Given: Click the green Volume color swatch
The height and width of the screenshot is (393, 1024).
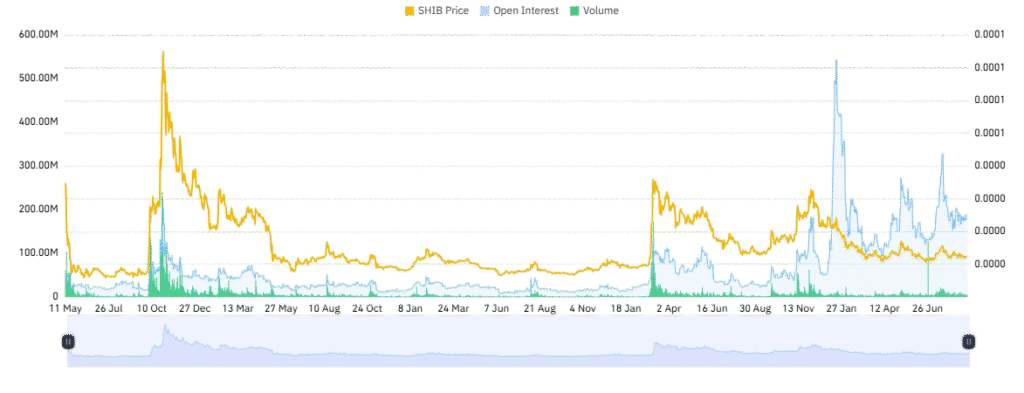Looking at the screenshot, I should click(x=575, y=10).
